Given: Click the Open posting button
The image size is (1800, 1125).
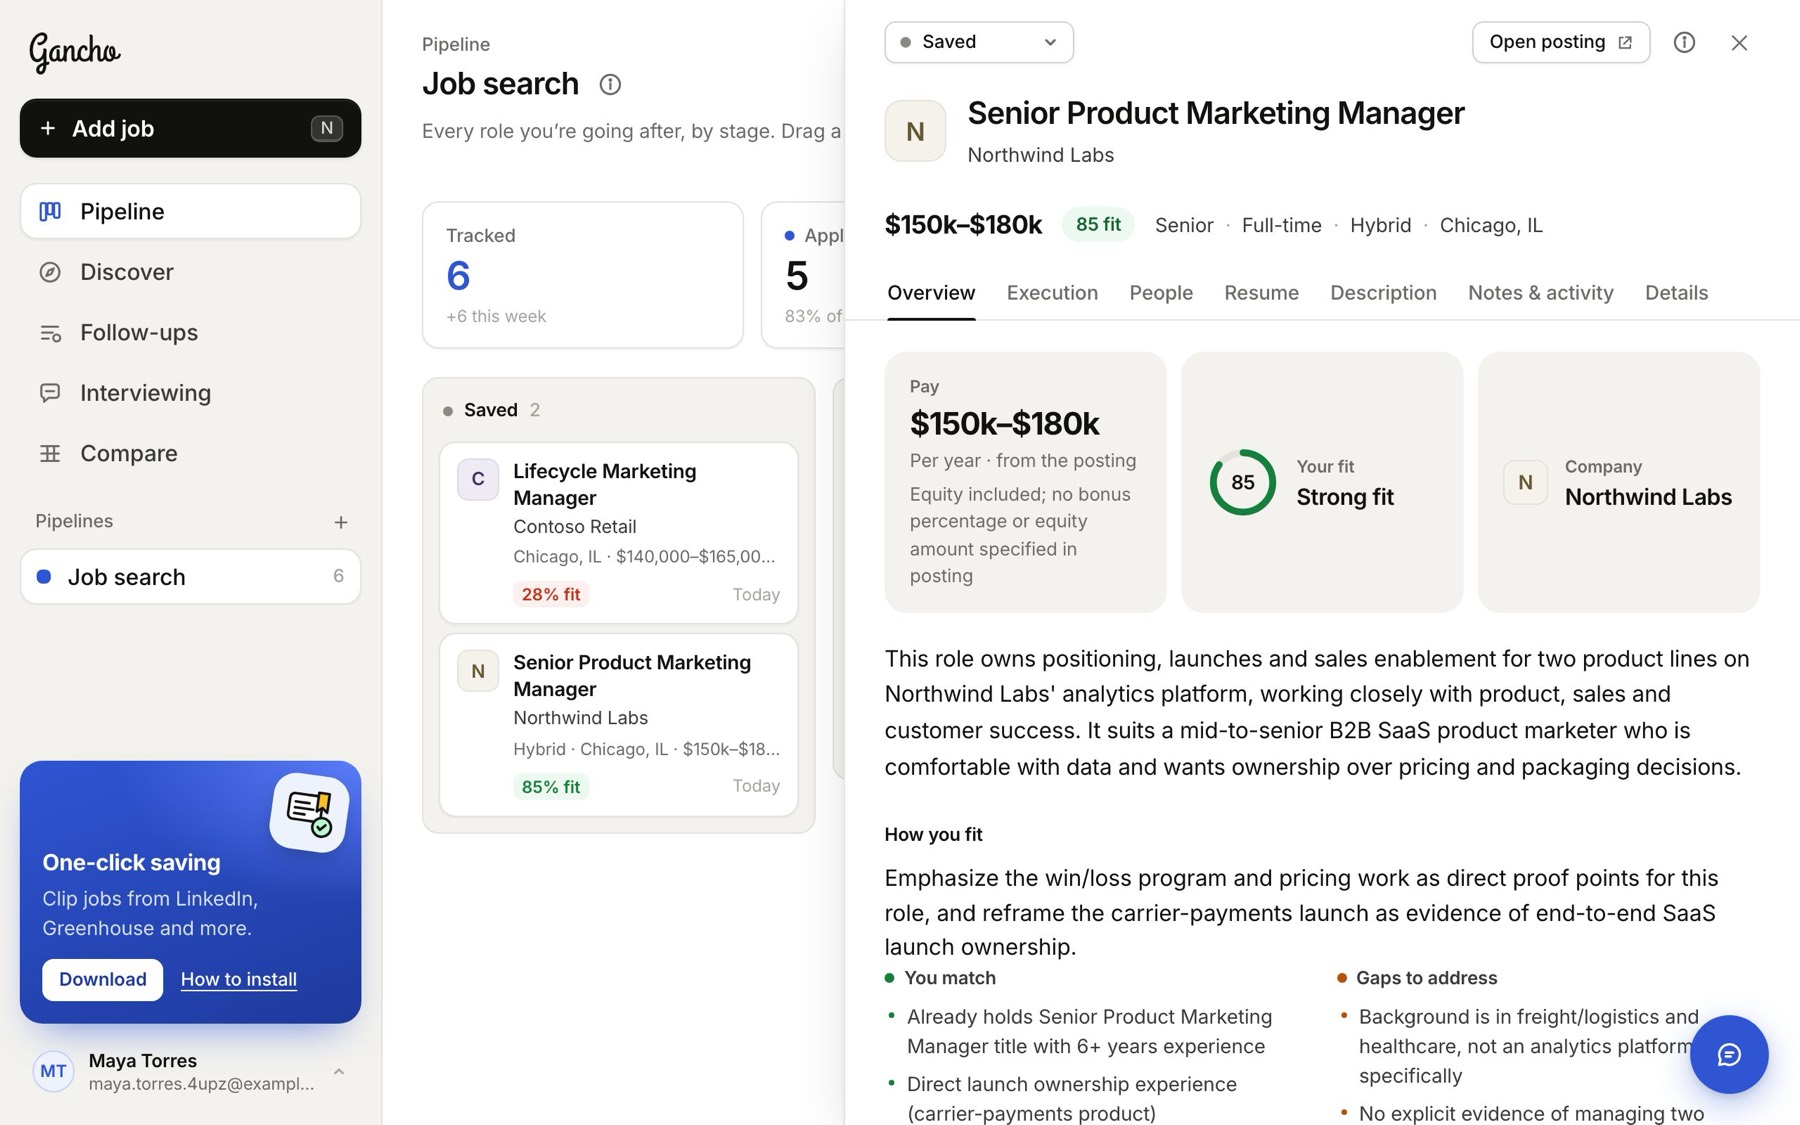Looking at the screenshot, I should coord(1561,42).
